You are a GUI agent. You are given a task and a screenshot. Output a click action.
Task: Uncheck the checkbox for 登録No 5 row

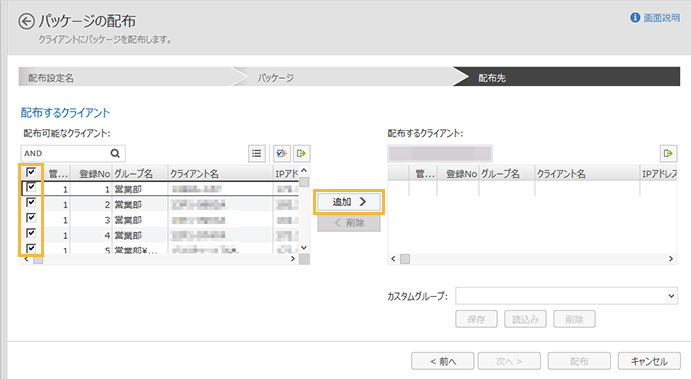coord(31,248)
